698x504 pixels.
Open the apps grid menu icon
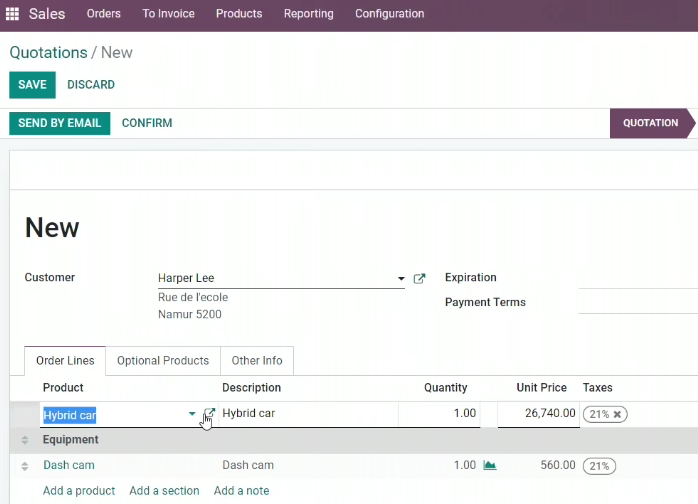(12, 14)
